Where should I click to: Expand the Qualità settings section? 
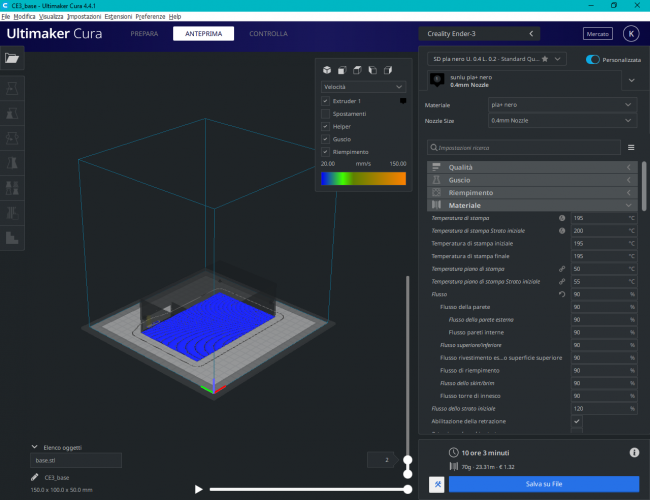coord(532,167)
